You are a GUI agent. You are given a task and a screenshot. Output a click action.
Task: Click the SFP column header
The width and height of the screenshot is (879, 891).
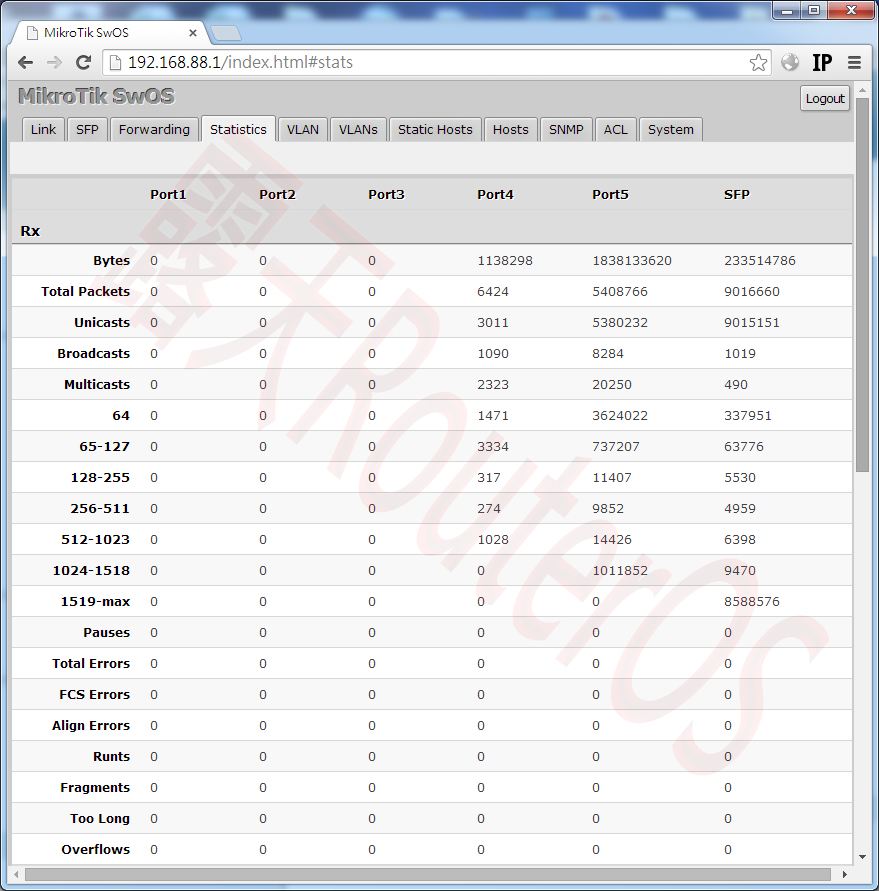(737, 194)
